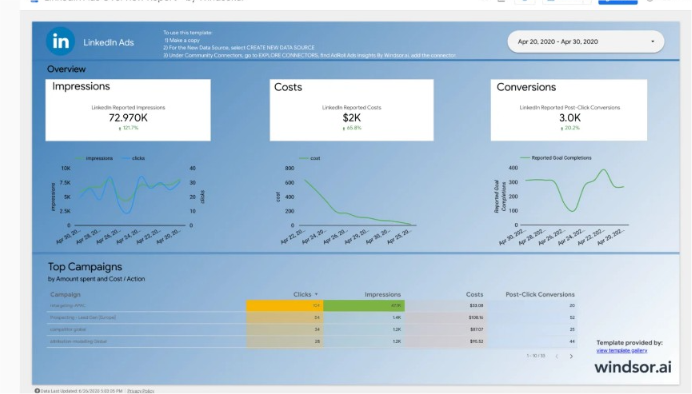Image resolution: width=692 pixels, height=394 pixels.
Task: Click the LinkedIn logo icon
Action: (x=60, y=41)
